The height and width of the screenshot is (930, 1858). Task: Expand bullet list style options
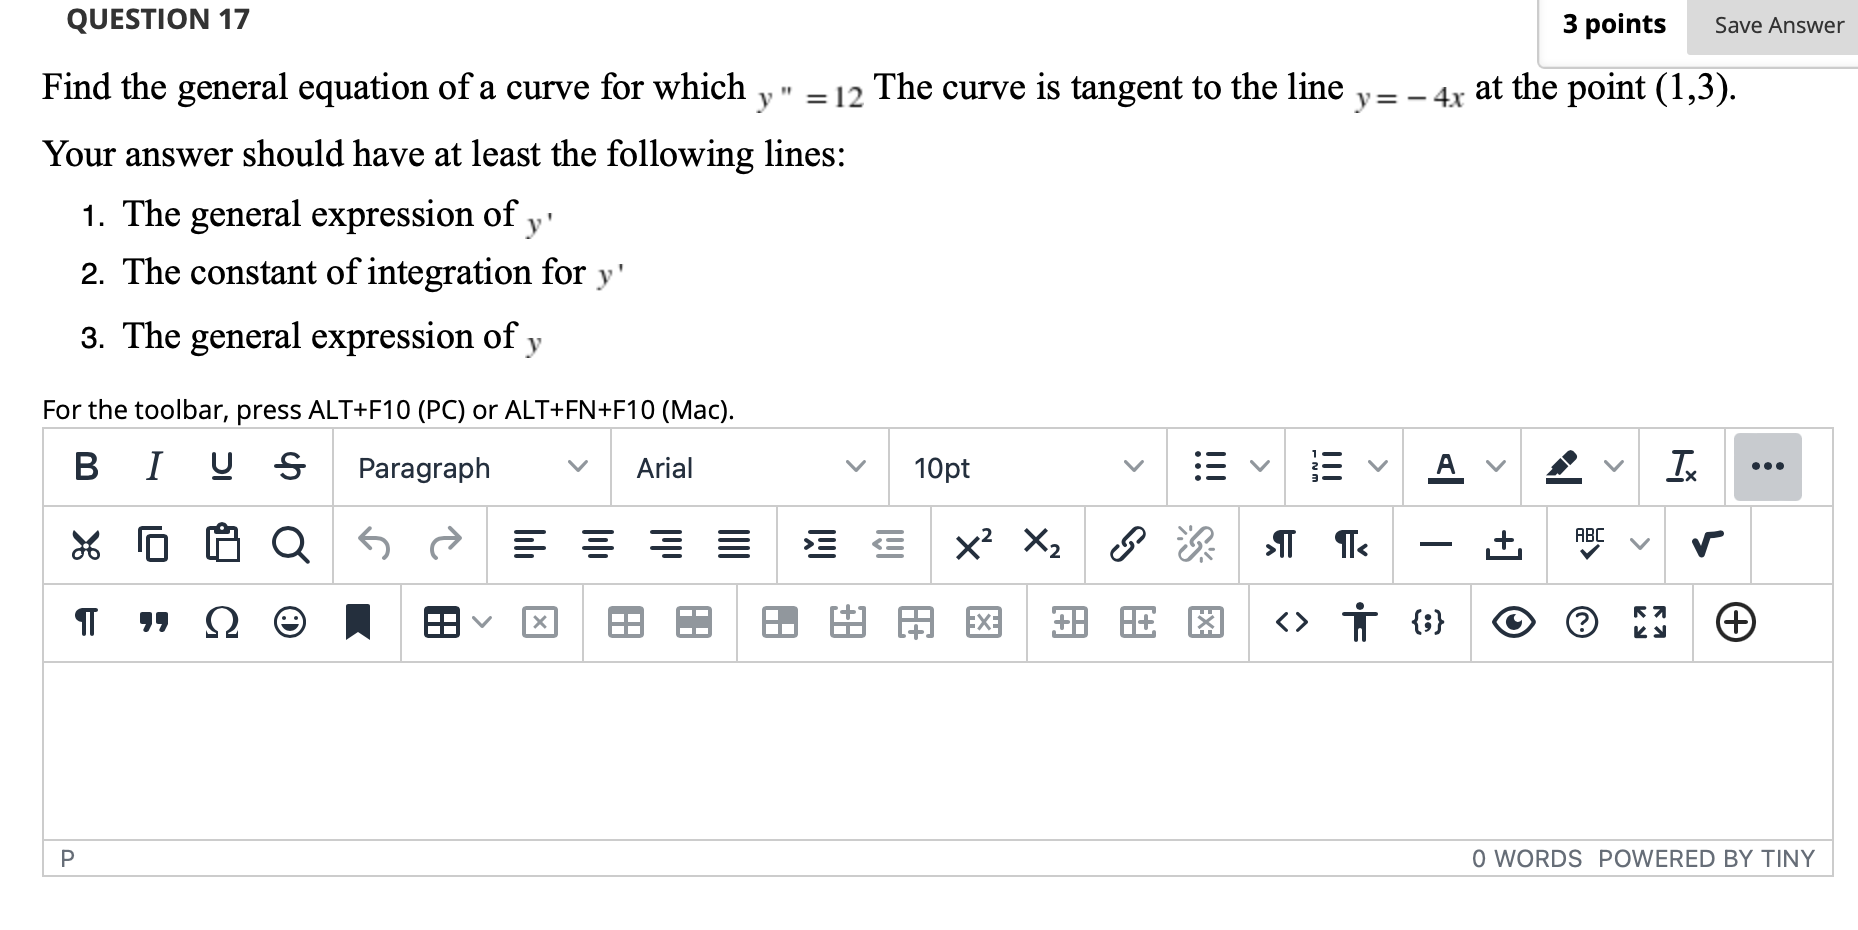1260,467
